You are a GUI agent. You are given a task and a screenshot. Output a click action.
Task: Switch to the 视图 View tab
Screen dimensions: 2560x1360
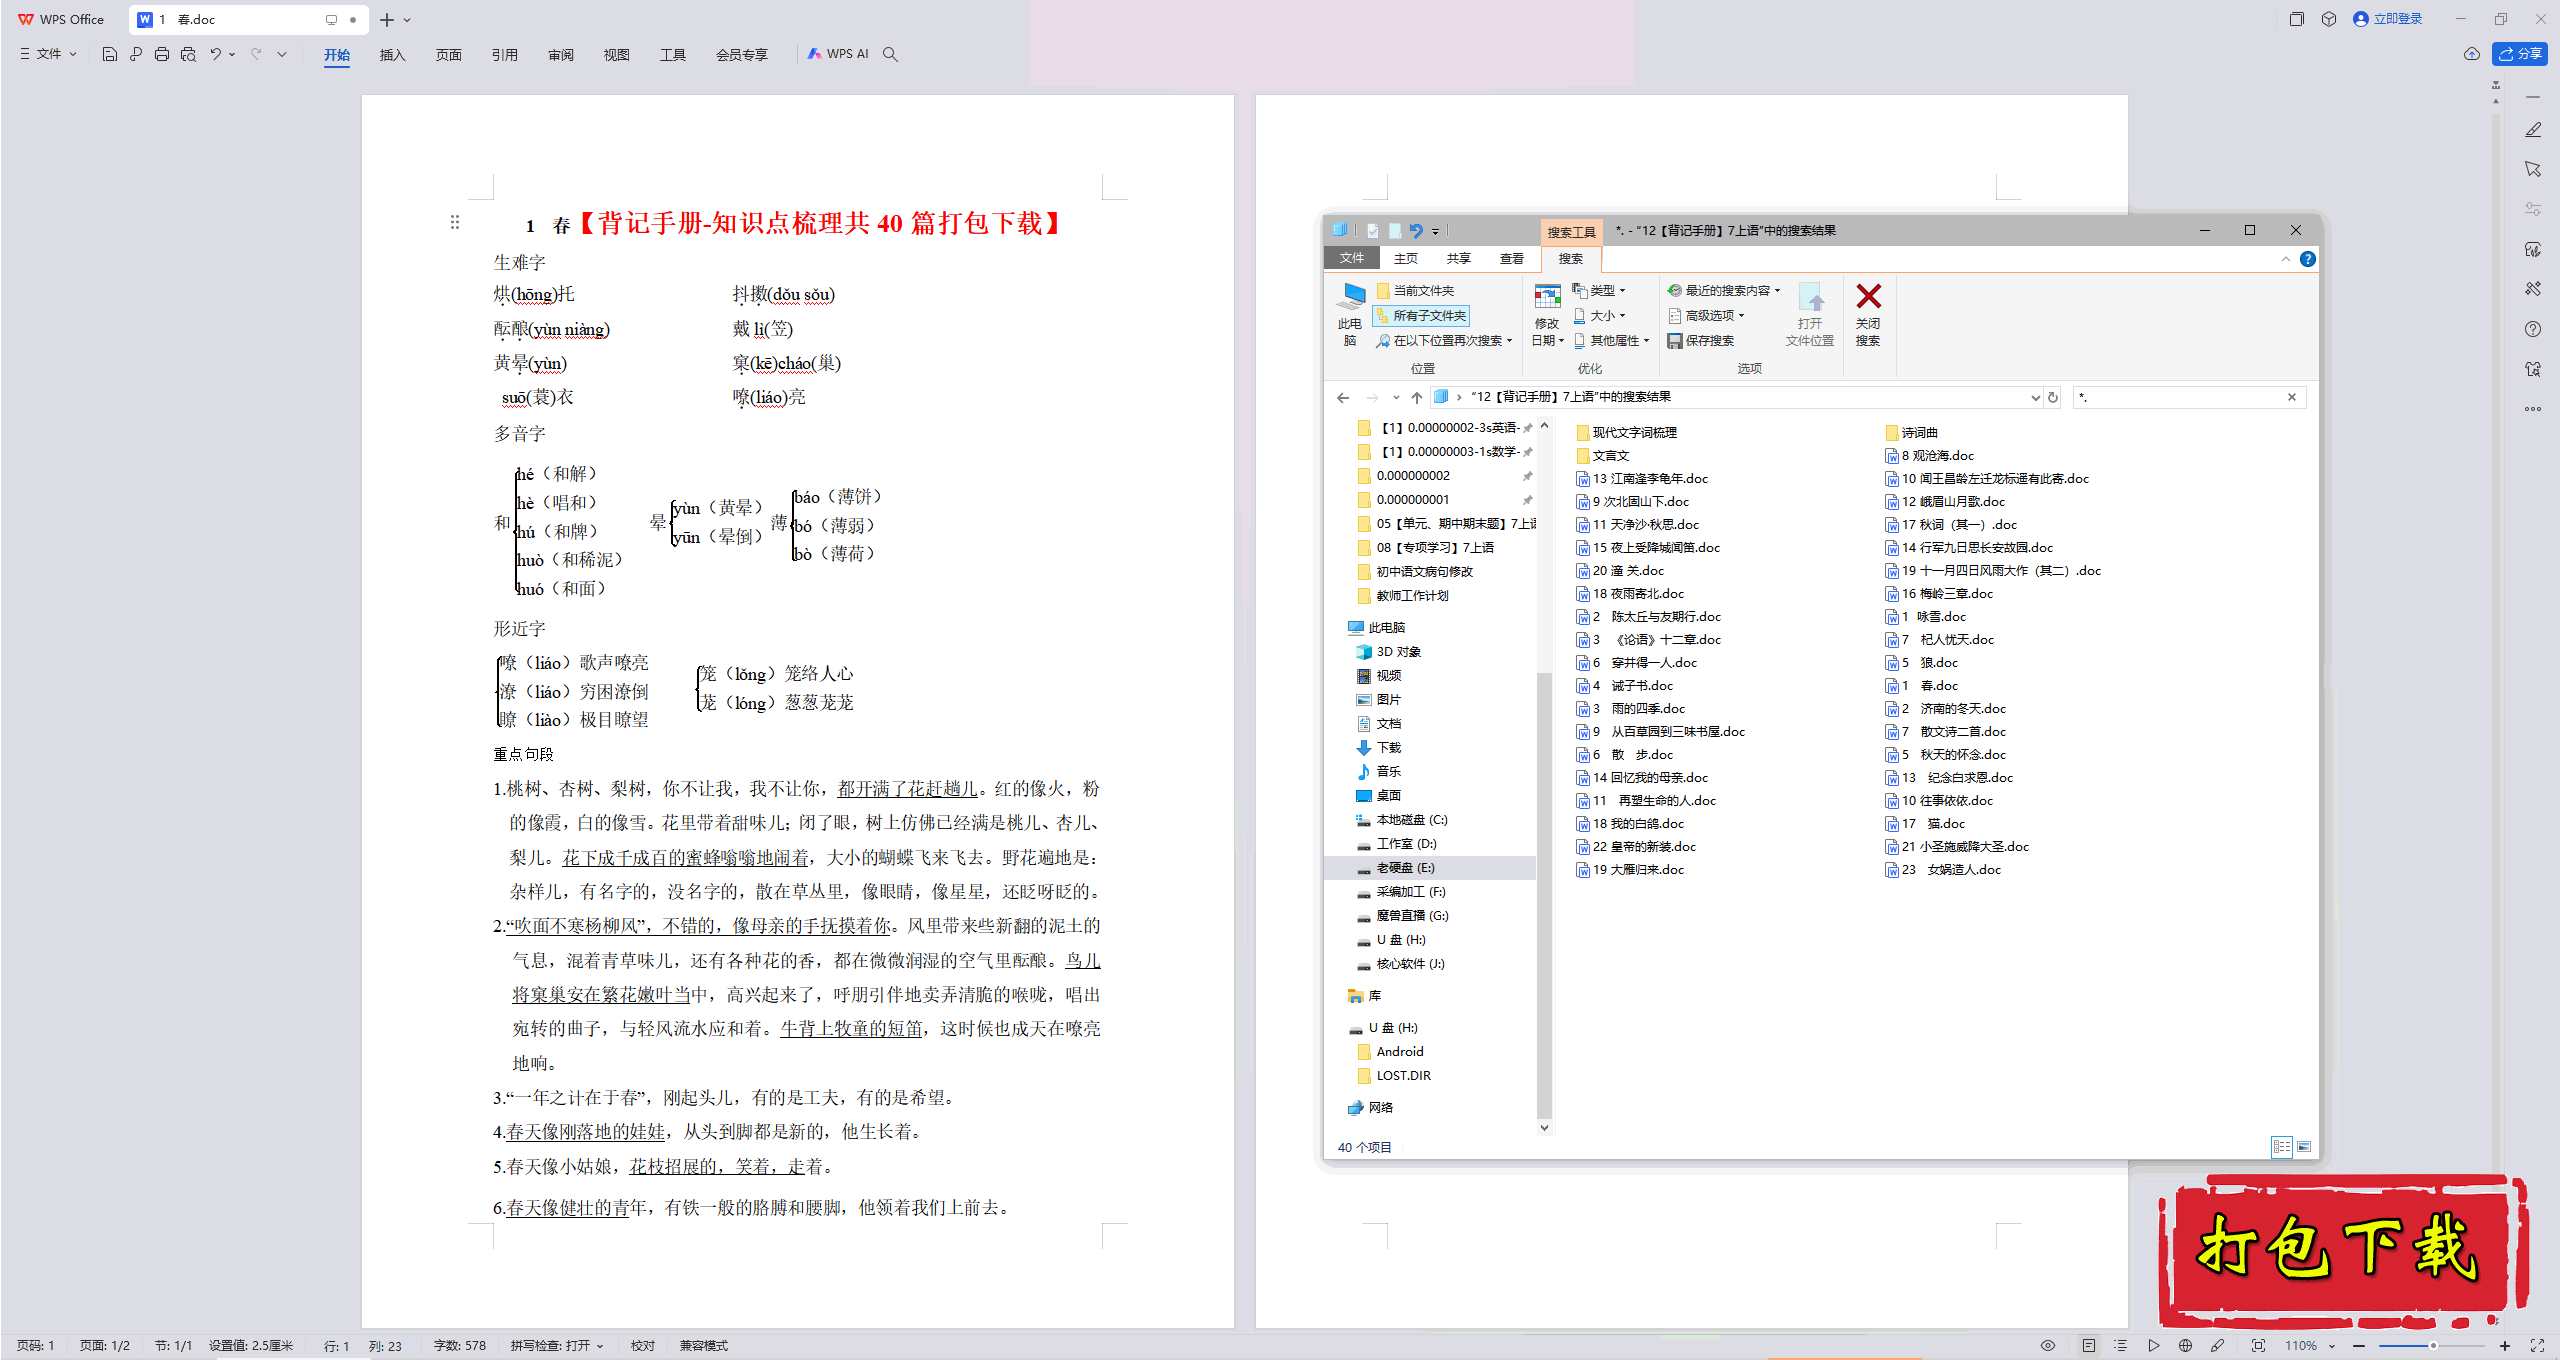coord(616,55)
